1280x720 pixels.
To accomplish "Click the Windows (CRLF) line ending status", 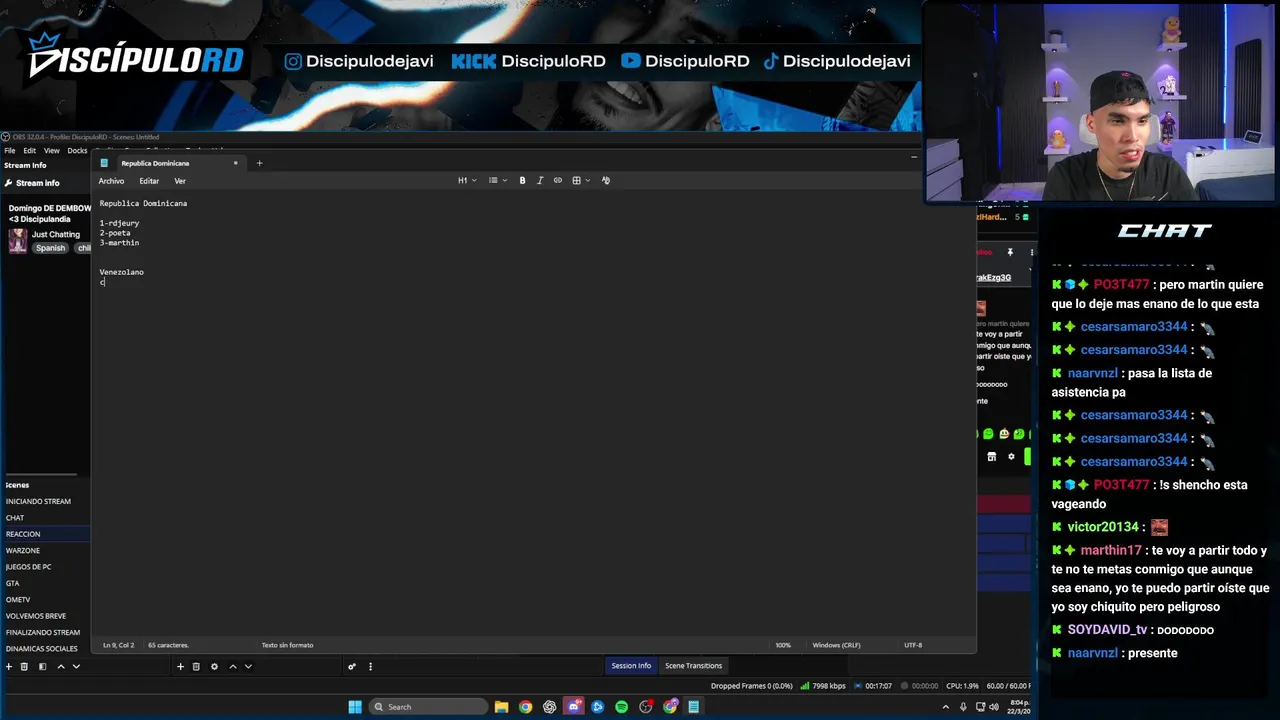I will point(836,645).
